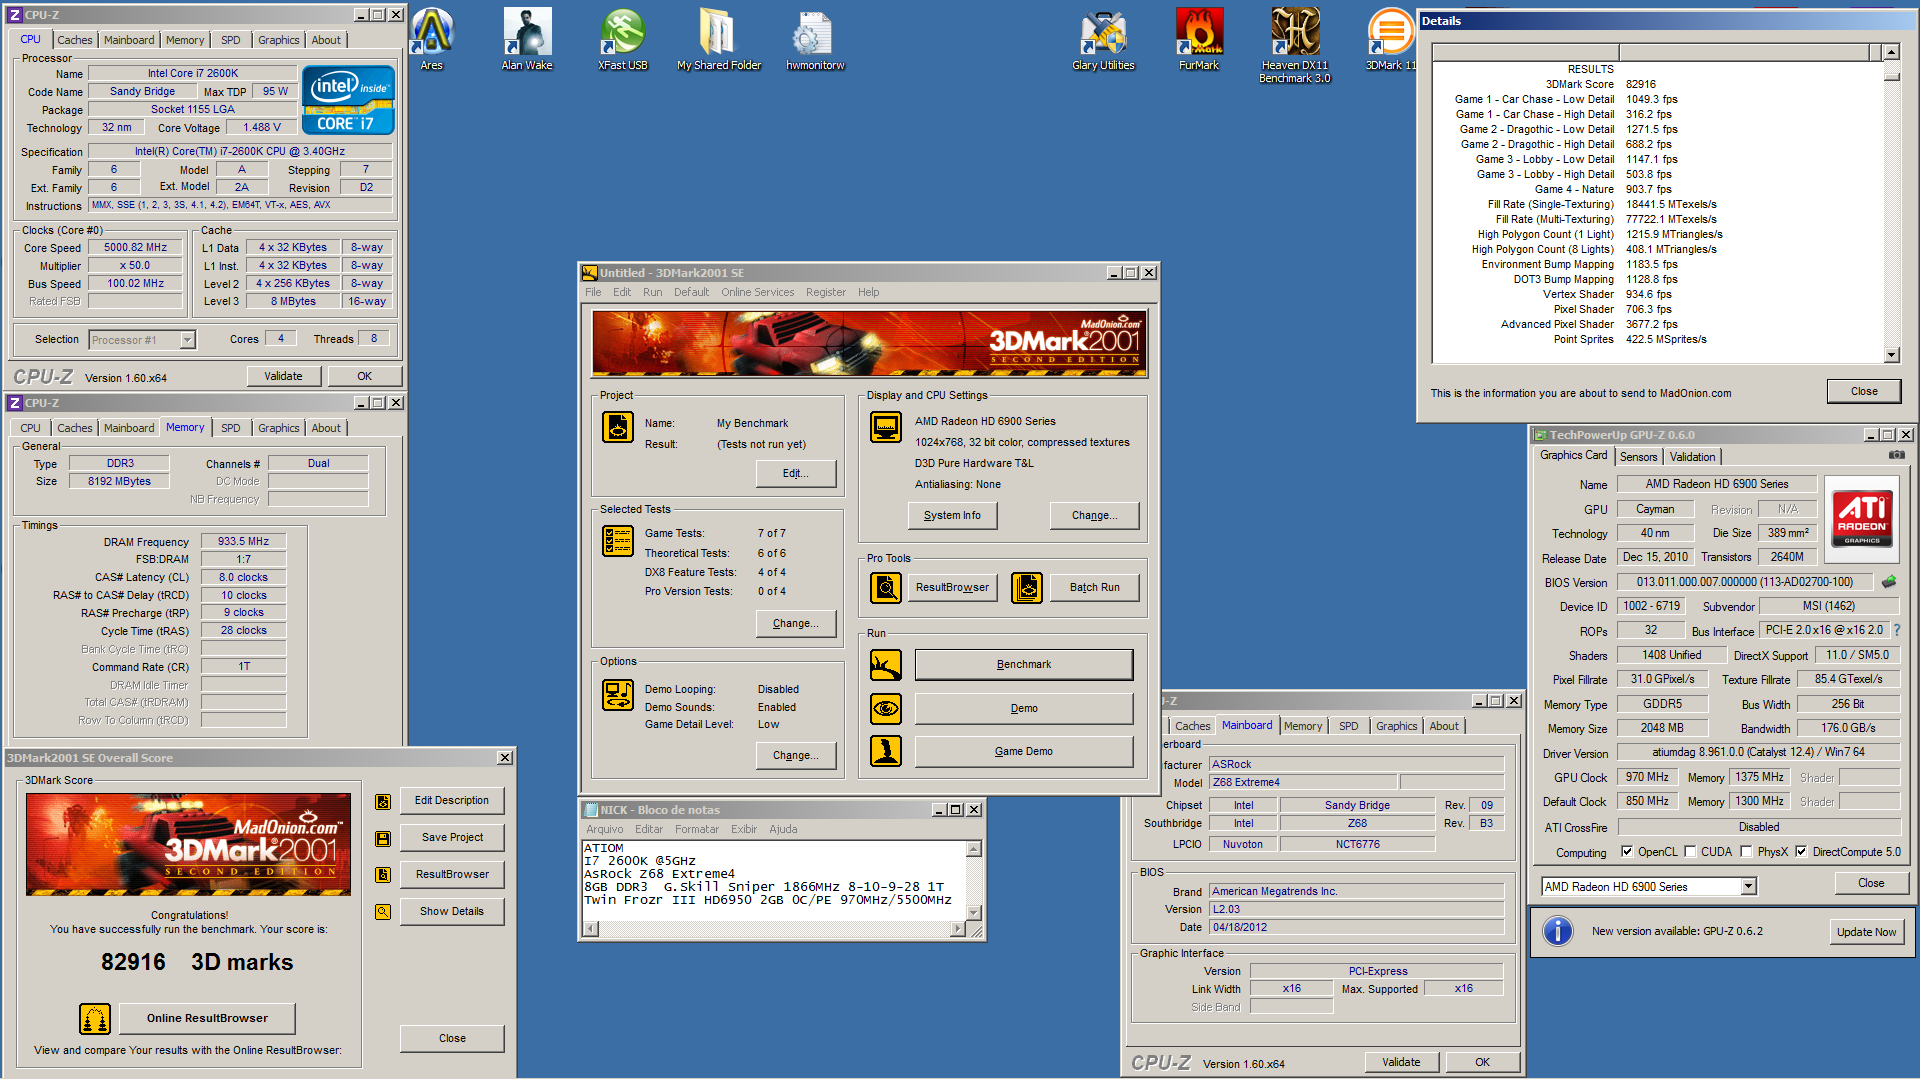Click the Demo eye icon

point(886,708)
